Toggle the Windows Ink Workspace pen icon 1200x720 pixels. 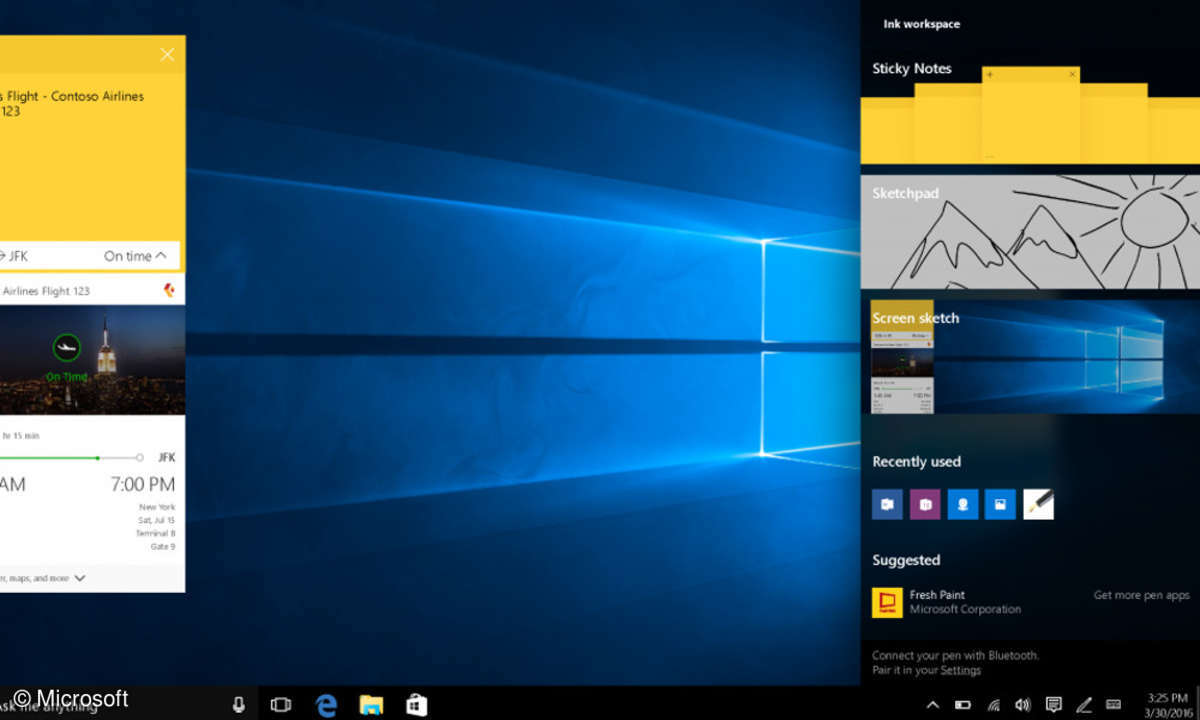click(x=1083, y=705)
